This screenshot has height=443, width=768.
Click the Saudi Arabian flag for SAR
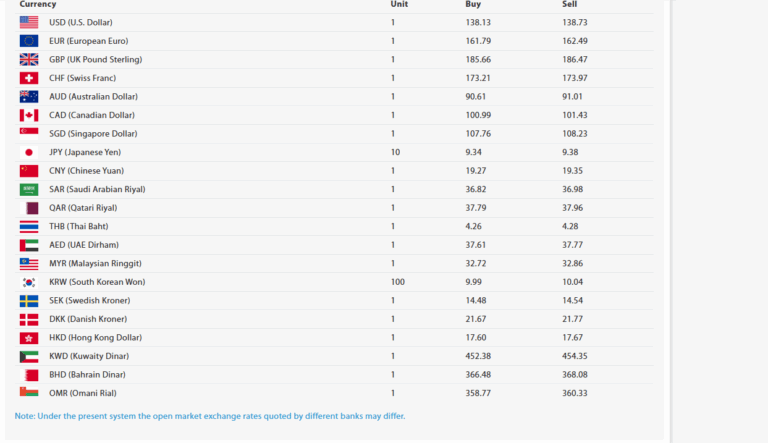(x=29, y=189)
